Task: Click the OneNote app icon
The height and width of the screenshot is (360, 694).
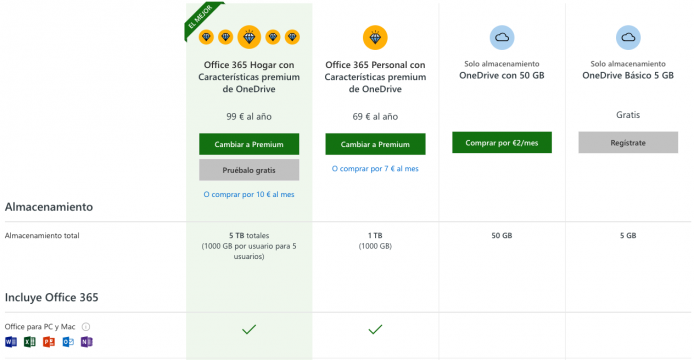Action: coord(87,342)
